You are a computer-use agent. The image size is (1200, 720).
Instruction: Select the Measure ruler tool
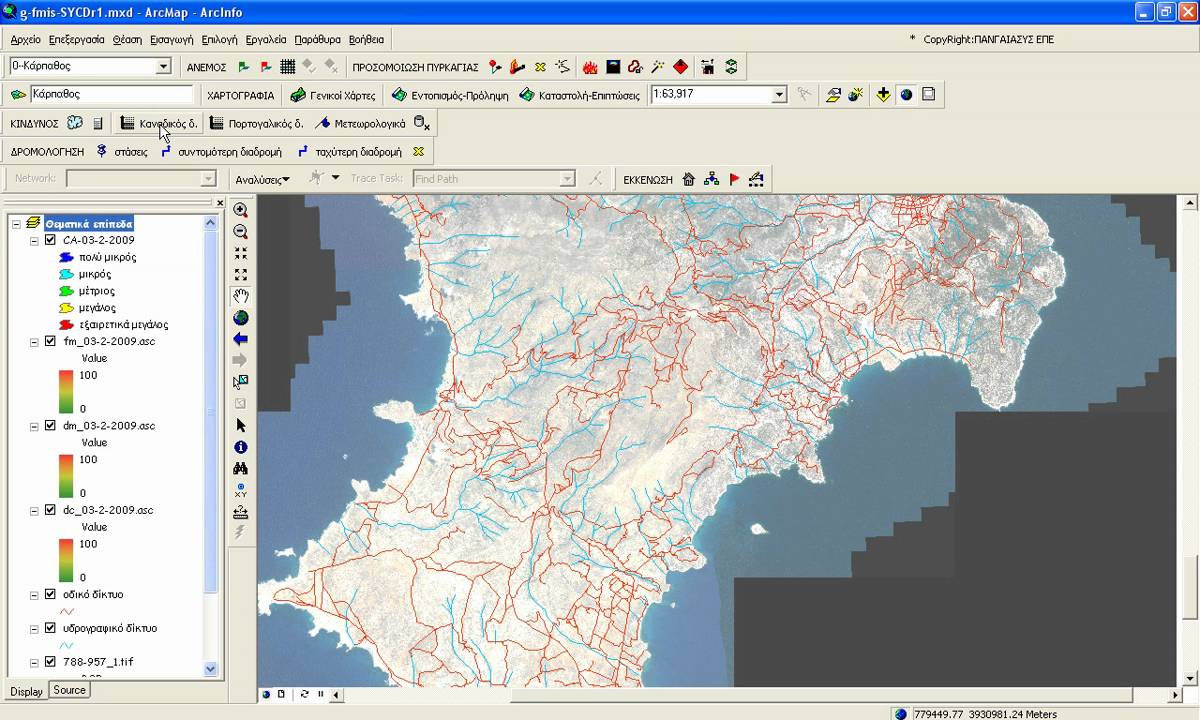point(240,512)
